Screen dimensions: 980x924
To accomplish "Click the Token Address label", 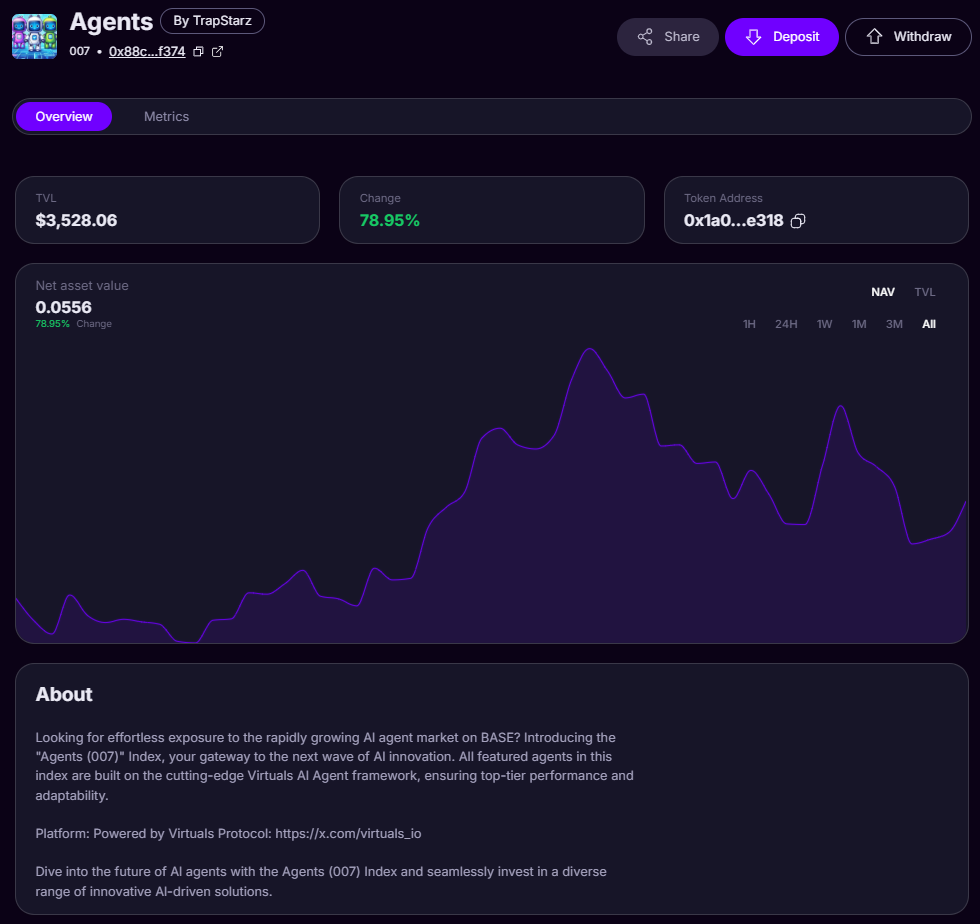I will [723, 198].
